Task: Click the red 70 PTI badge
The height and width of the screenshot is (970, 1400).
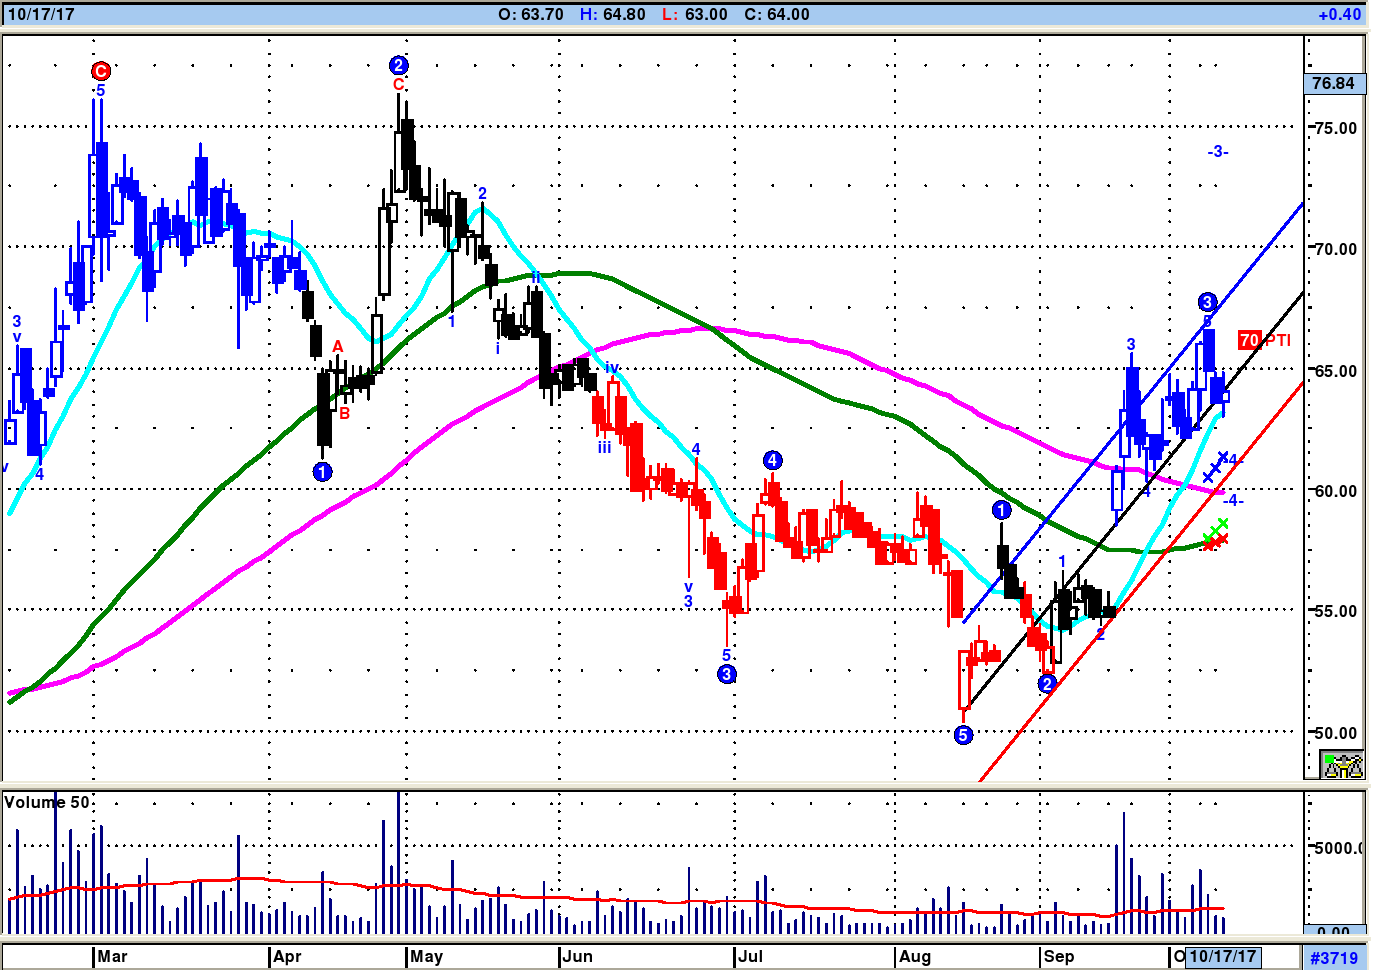Action: (1249, 340)
